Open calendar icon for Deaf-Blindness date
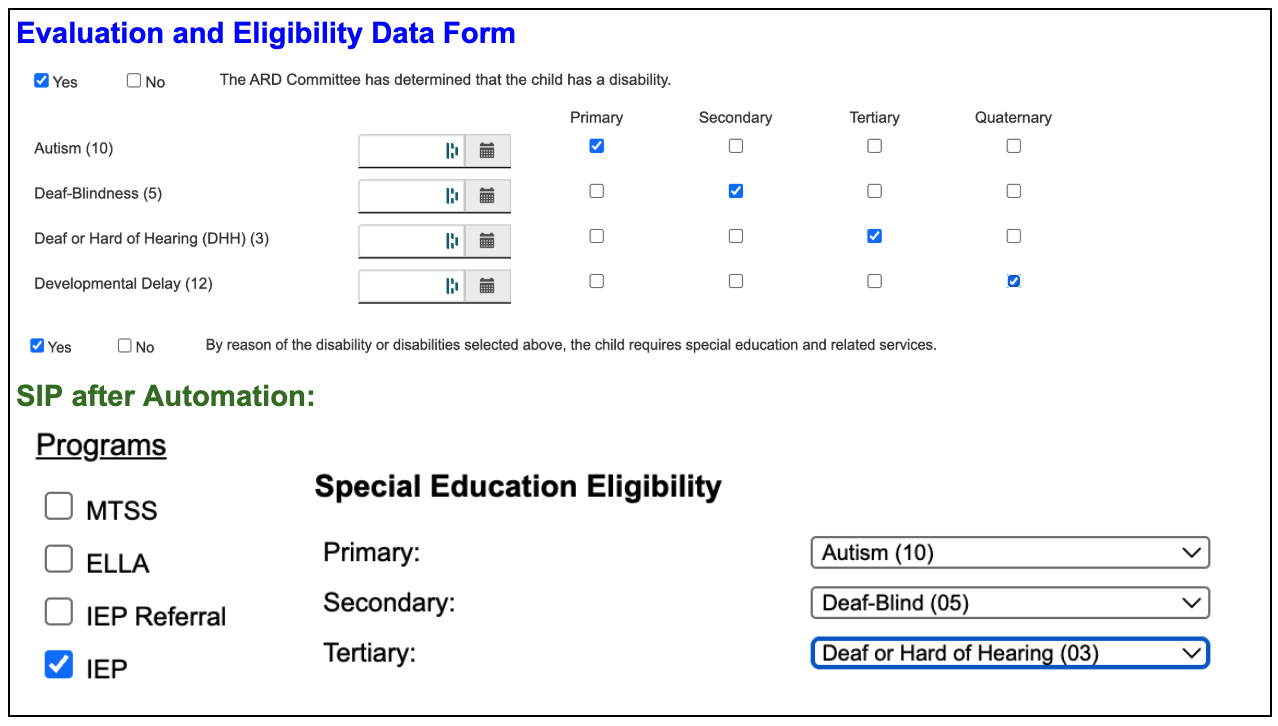The height and width of the screenshot is (726, 1278). [487, 196]
